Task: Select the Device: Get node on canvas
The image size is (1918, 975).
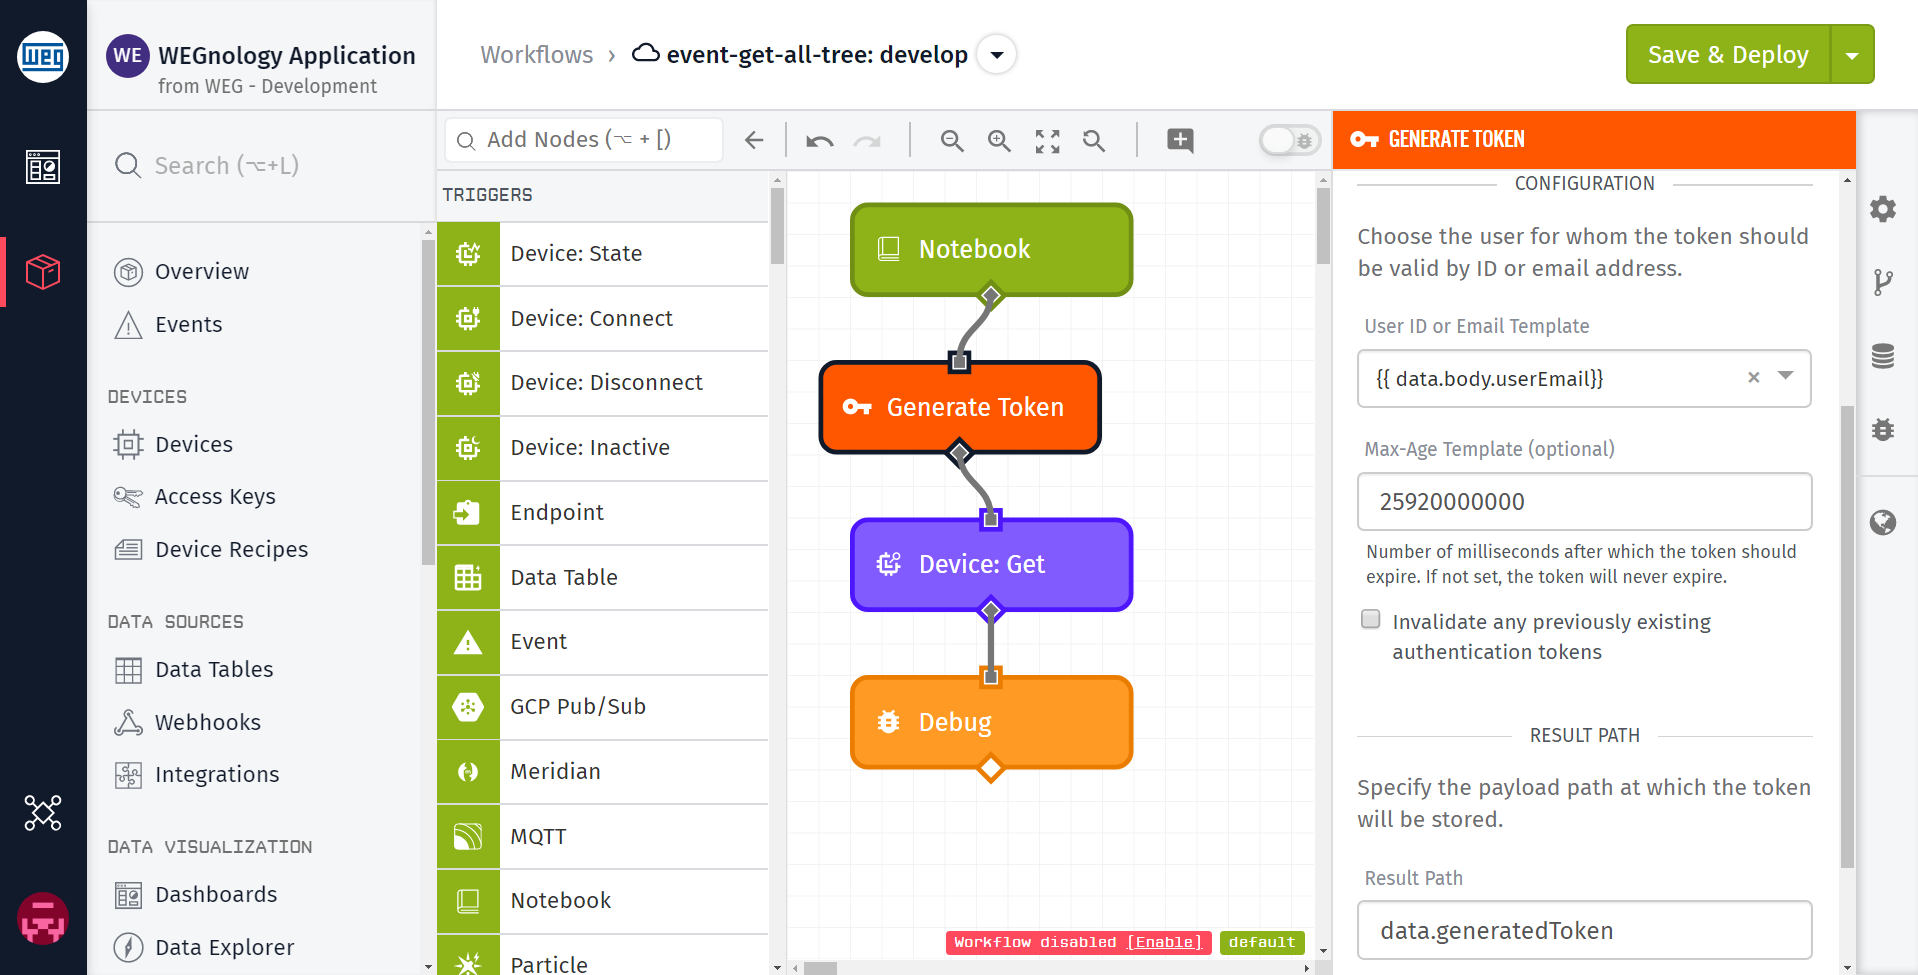Action: pyautogui.click(x=991, y=565)
